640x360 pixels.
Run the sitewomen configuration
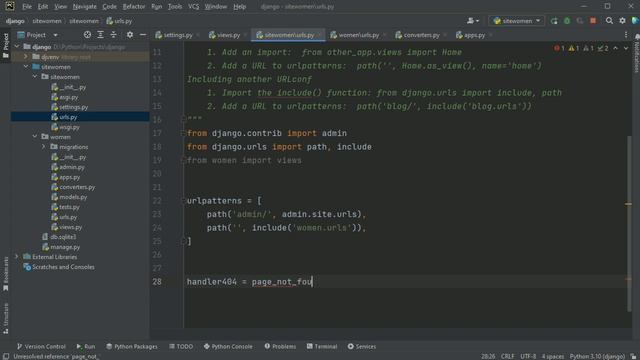point(554,21)
